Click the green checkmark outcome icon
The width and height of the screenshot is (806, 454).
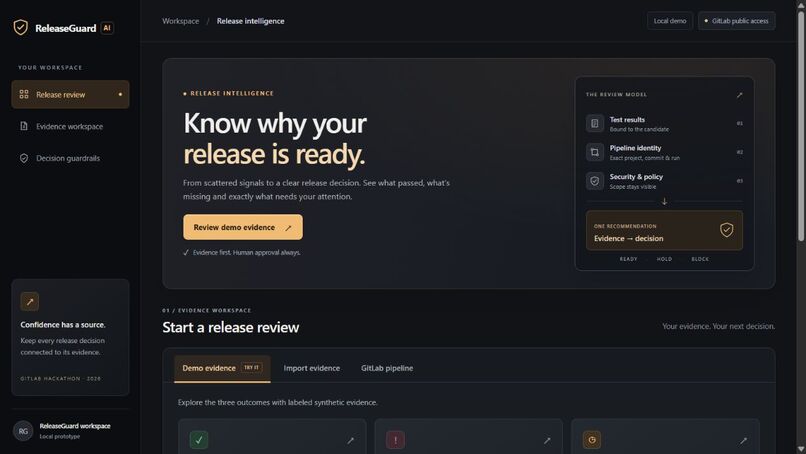point(199,440)
